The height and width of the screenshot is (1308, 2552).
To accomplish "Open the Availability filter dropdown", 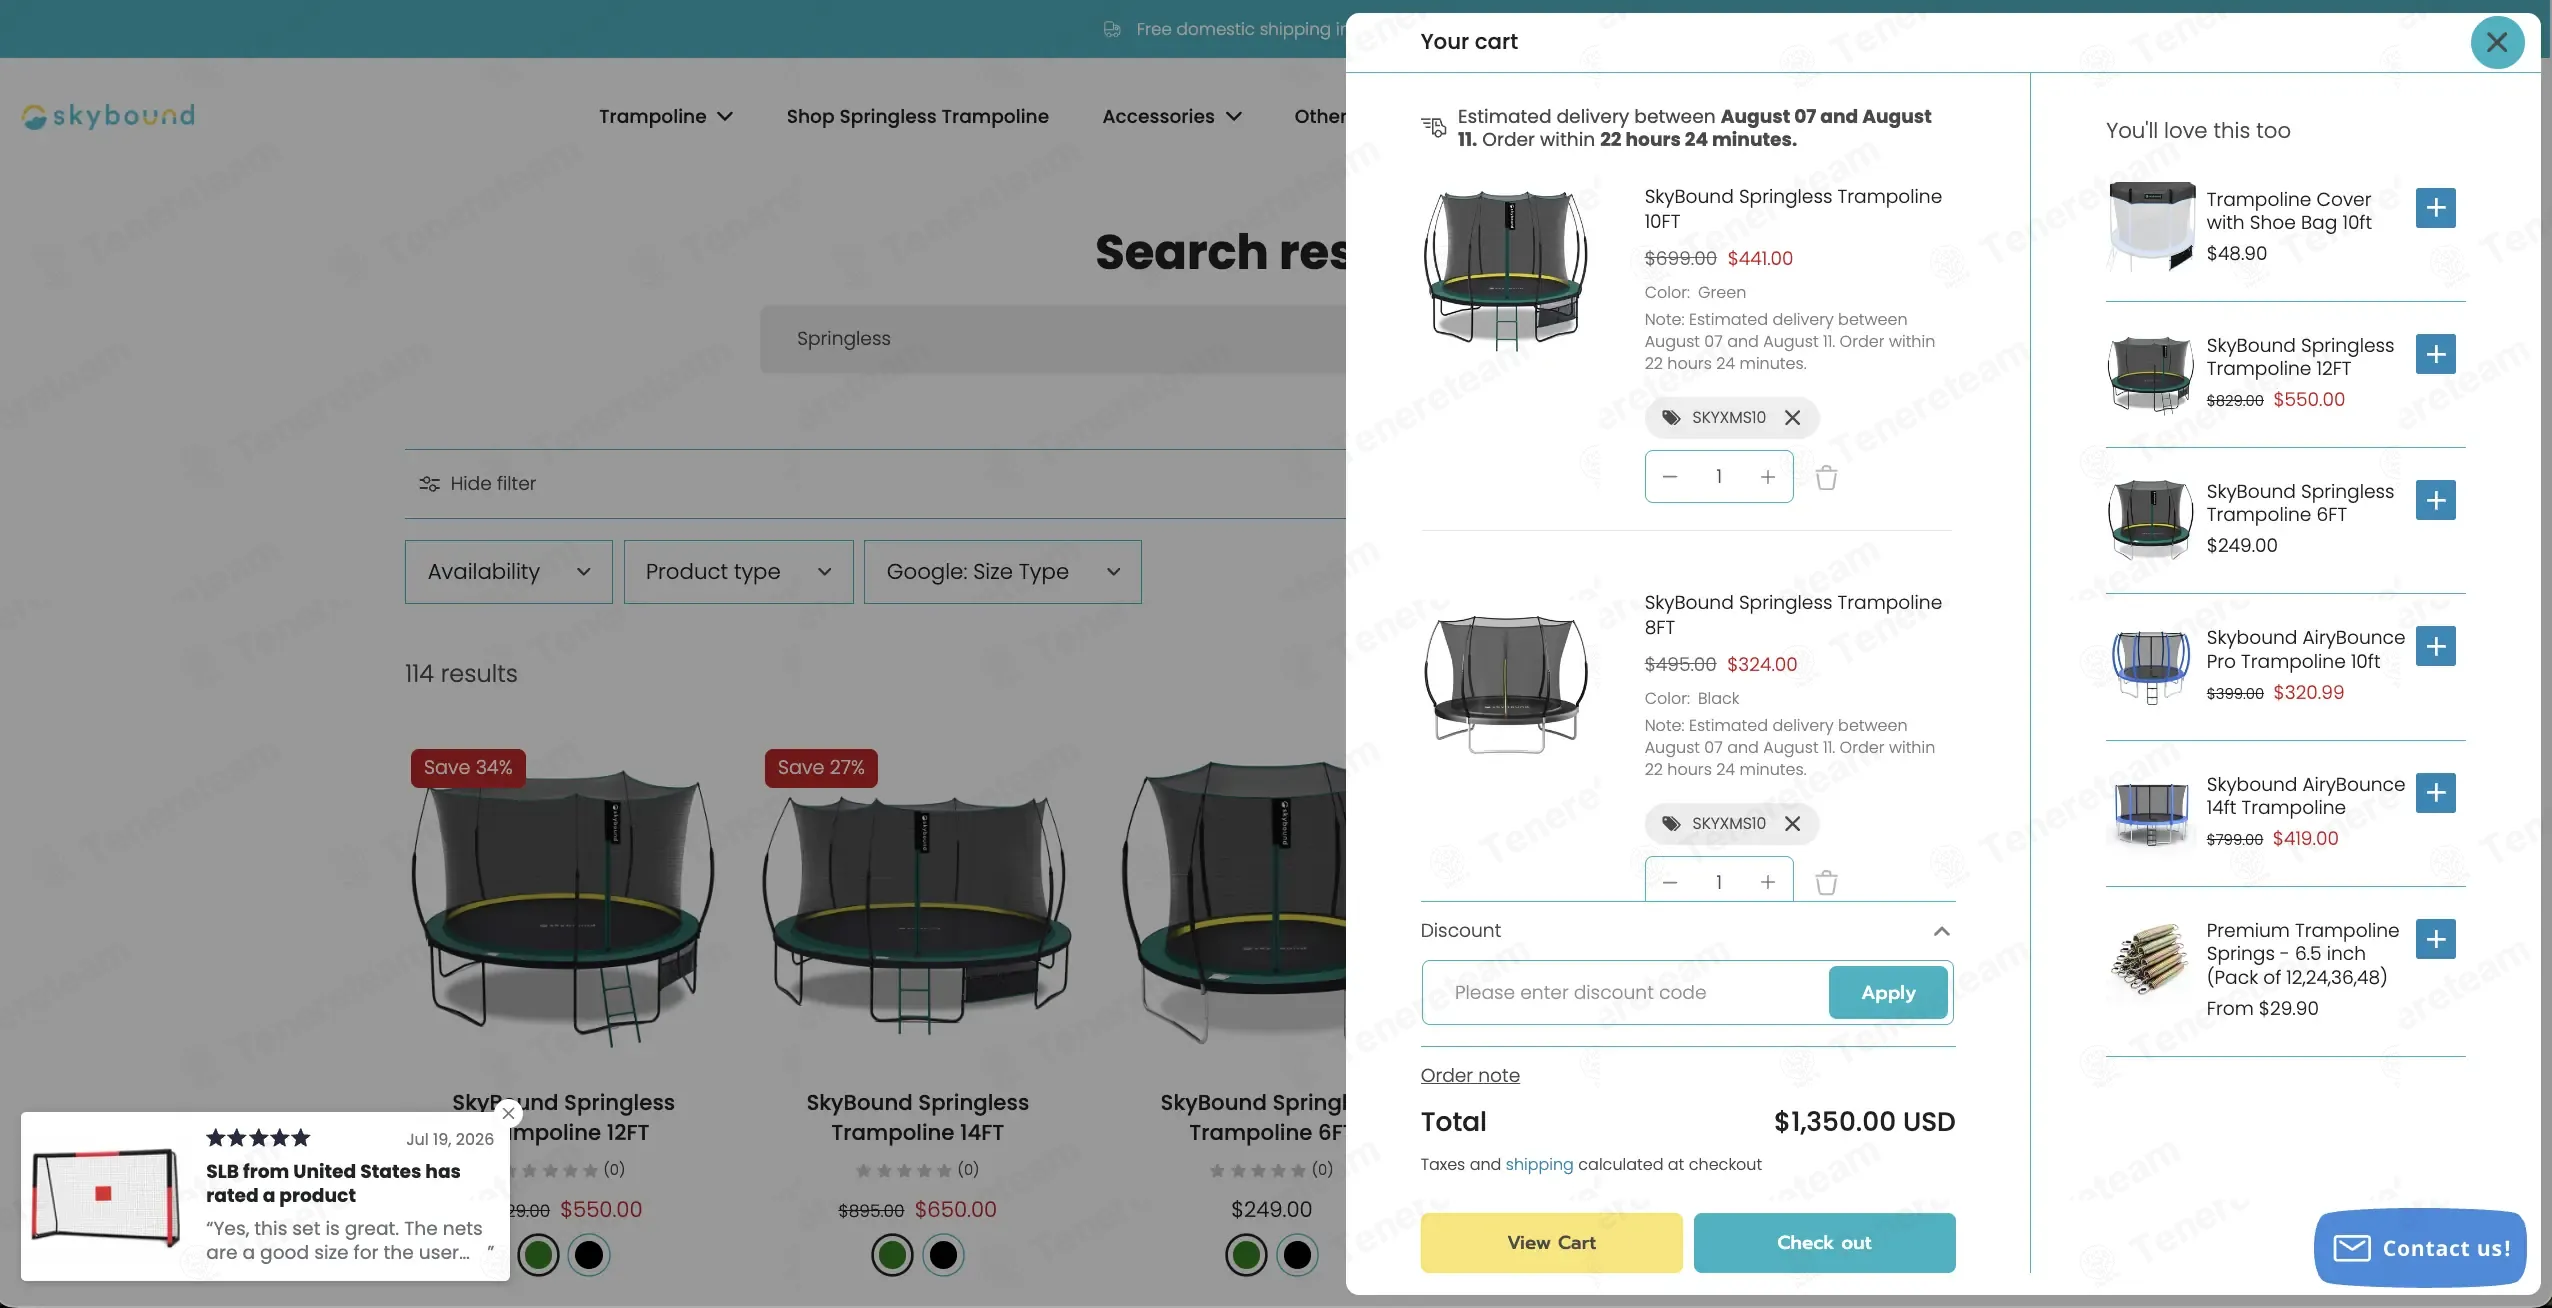I will point(508,572).
